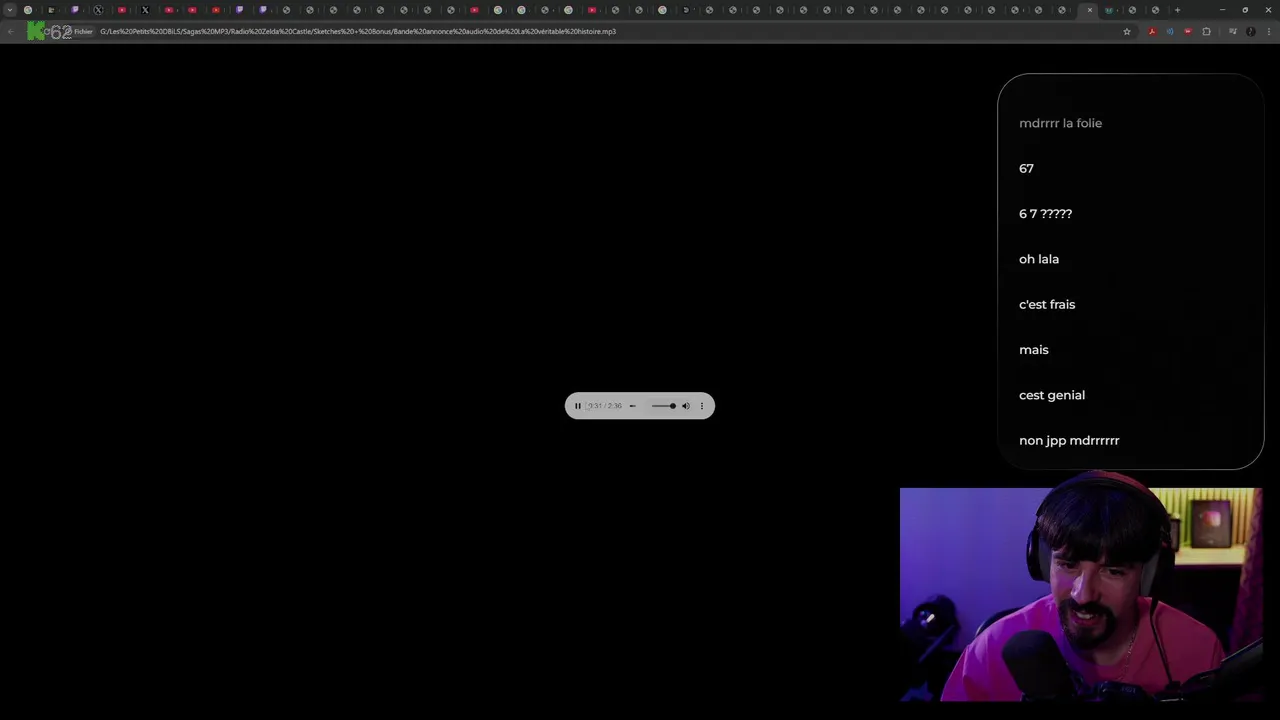This screenshot has height=720, width=1280.
Task: Go back using the browser back arrow
Action: click(10, 31)
